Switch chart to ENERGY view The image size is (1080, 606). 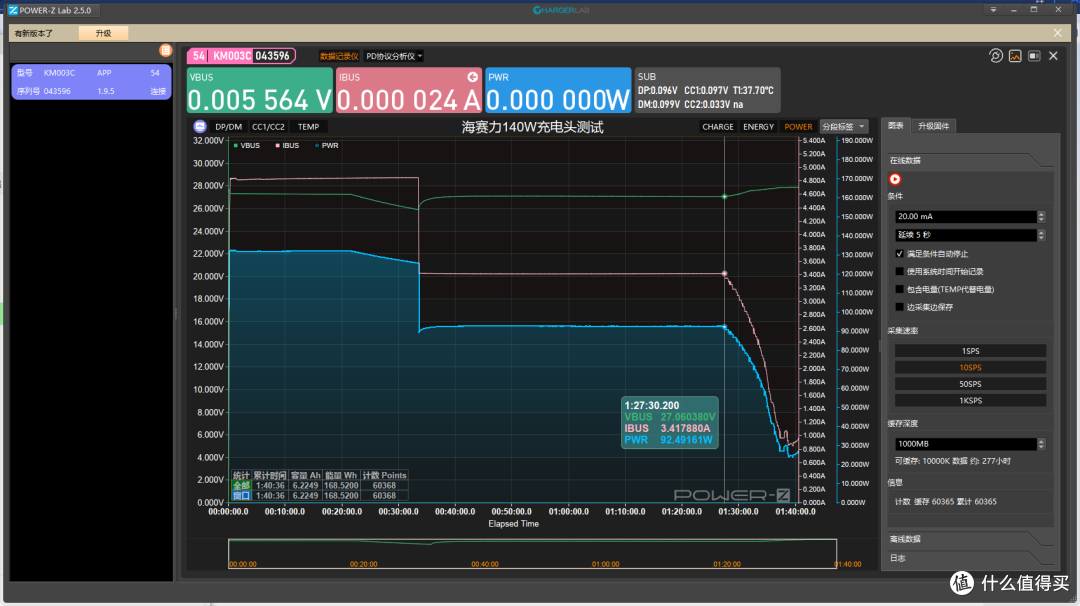[x=758, y=127]
